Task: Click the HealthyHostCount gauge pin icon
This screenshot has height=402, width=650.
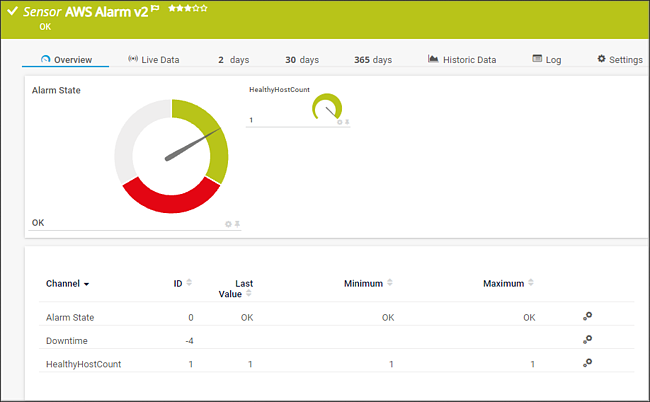Action: 347,122
